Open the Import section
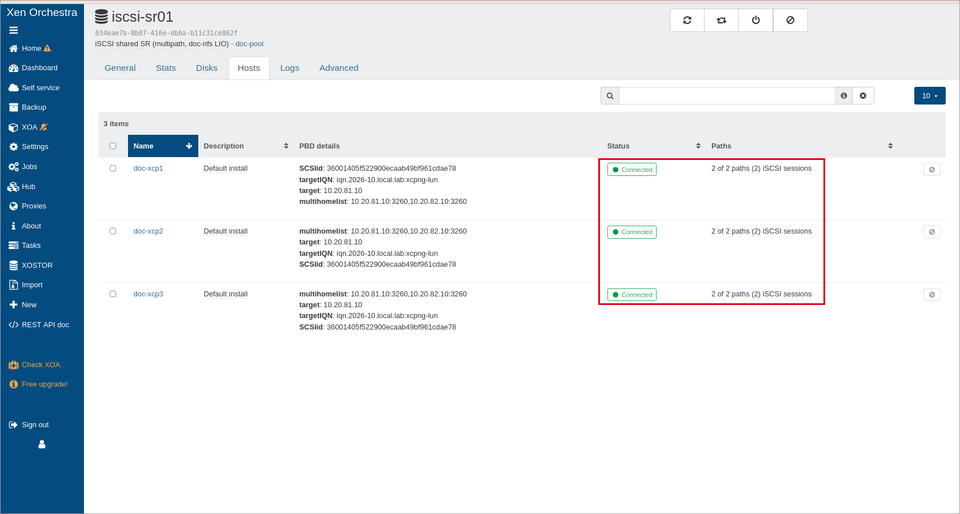This screenshot has width=960, height=514. click(26, 285)
